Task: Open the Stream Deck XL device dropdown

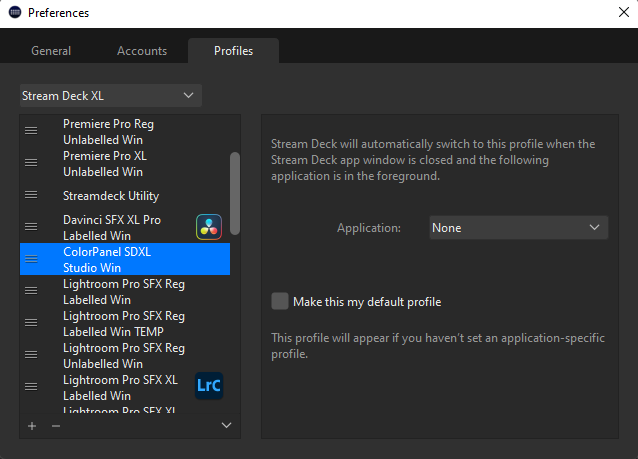Action: pyautogui.click(x=111, y=96)
